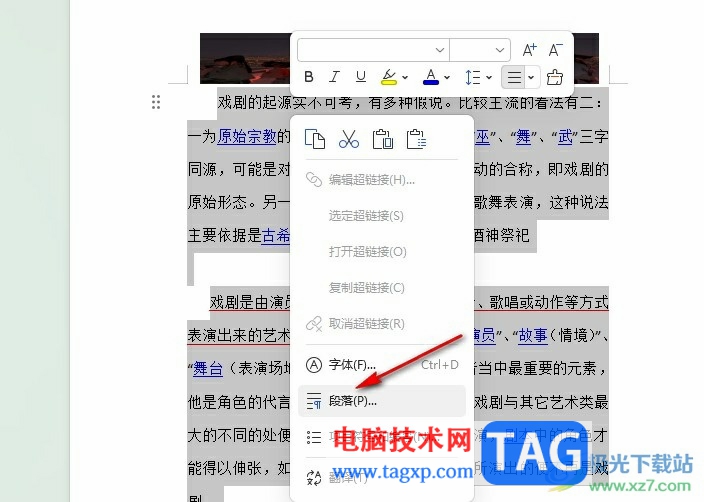Toggle italic formatting in mini toolbar
Screen dimensions: 704x502
coord(334,77)
